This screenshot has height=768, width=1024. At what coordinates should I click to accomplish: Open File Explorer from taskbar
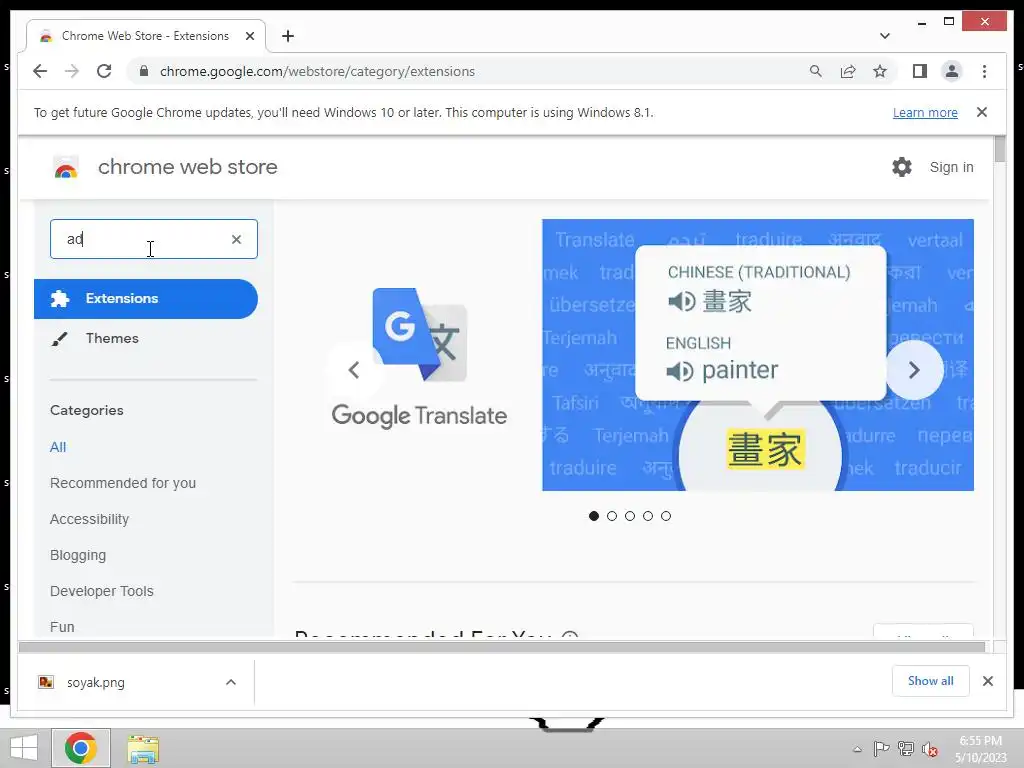pyautogui.click(x=143, y=749)
